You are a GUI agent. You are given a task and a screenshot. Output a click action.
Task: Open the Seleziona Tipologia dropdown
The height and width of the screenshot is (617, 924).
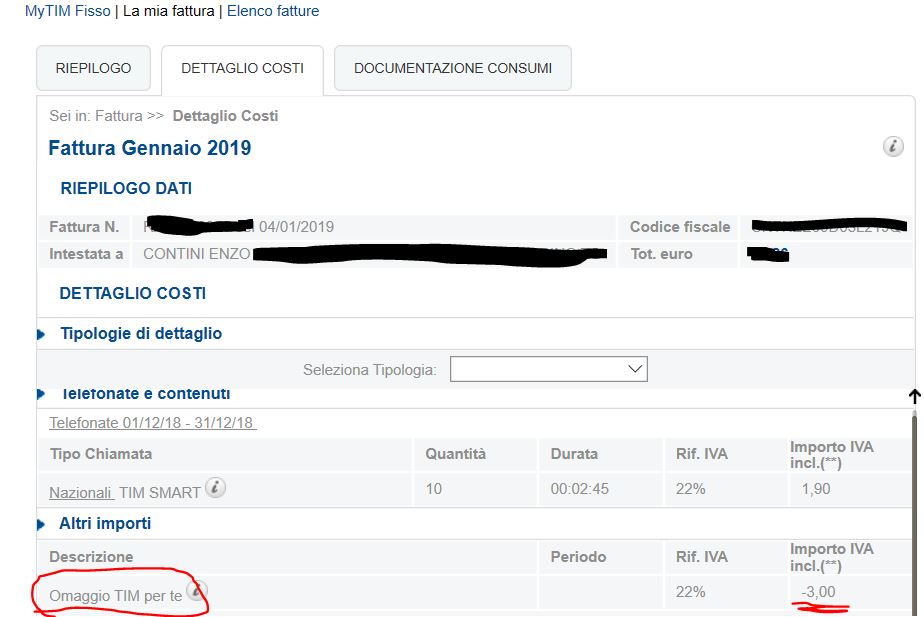pos(548,369)
